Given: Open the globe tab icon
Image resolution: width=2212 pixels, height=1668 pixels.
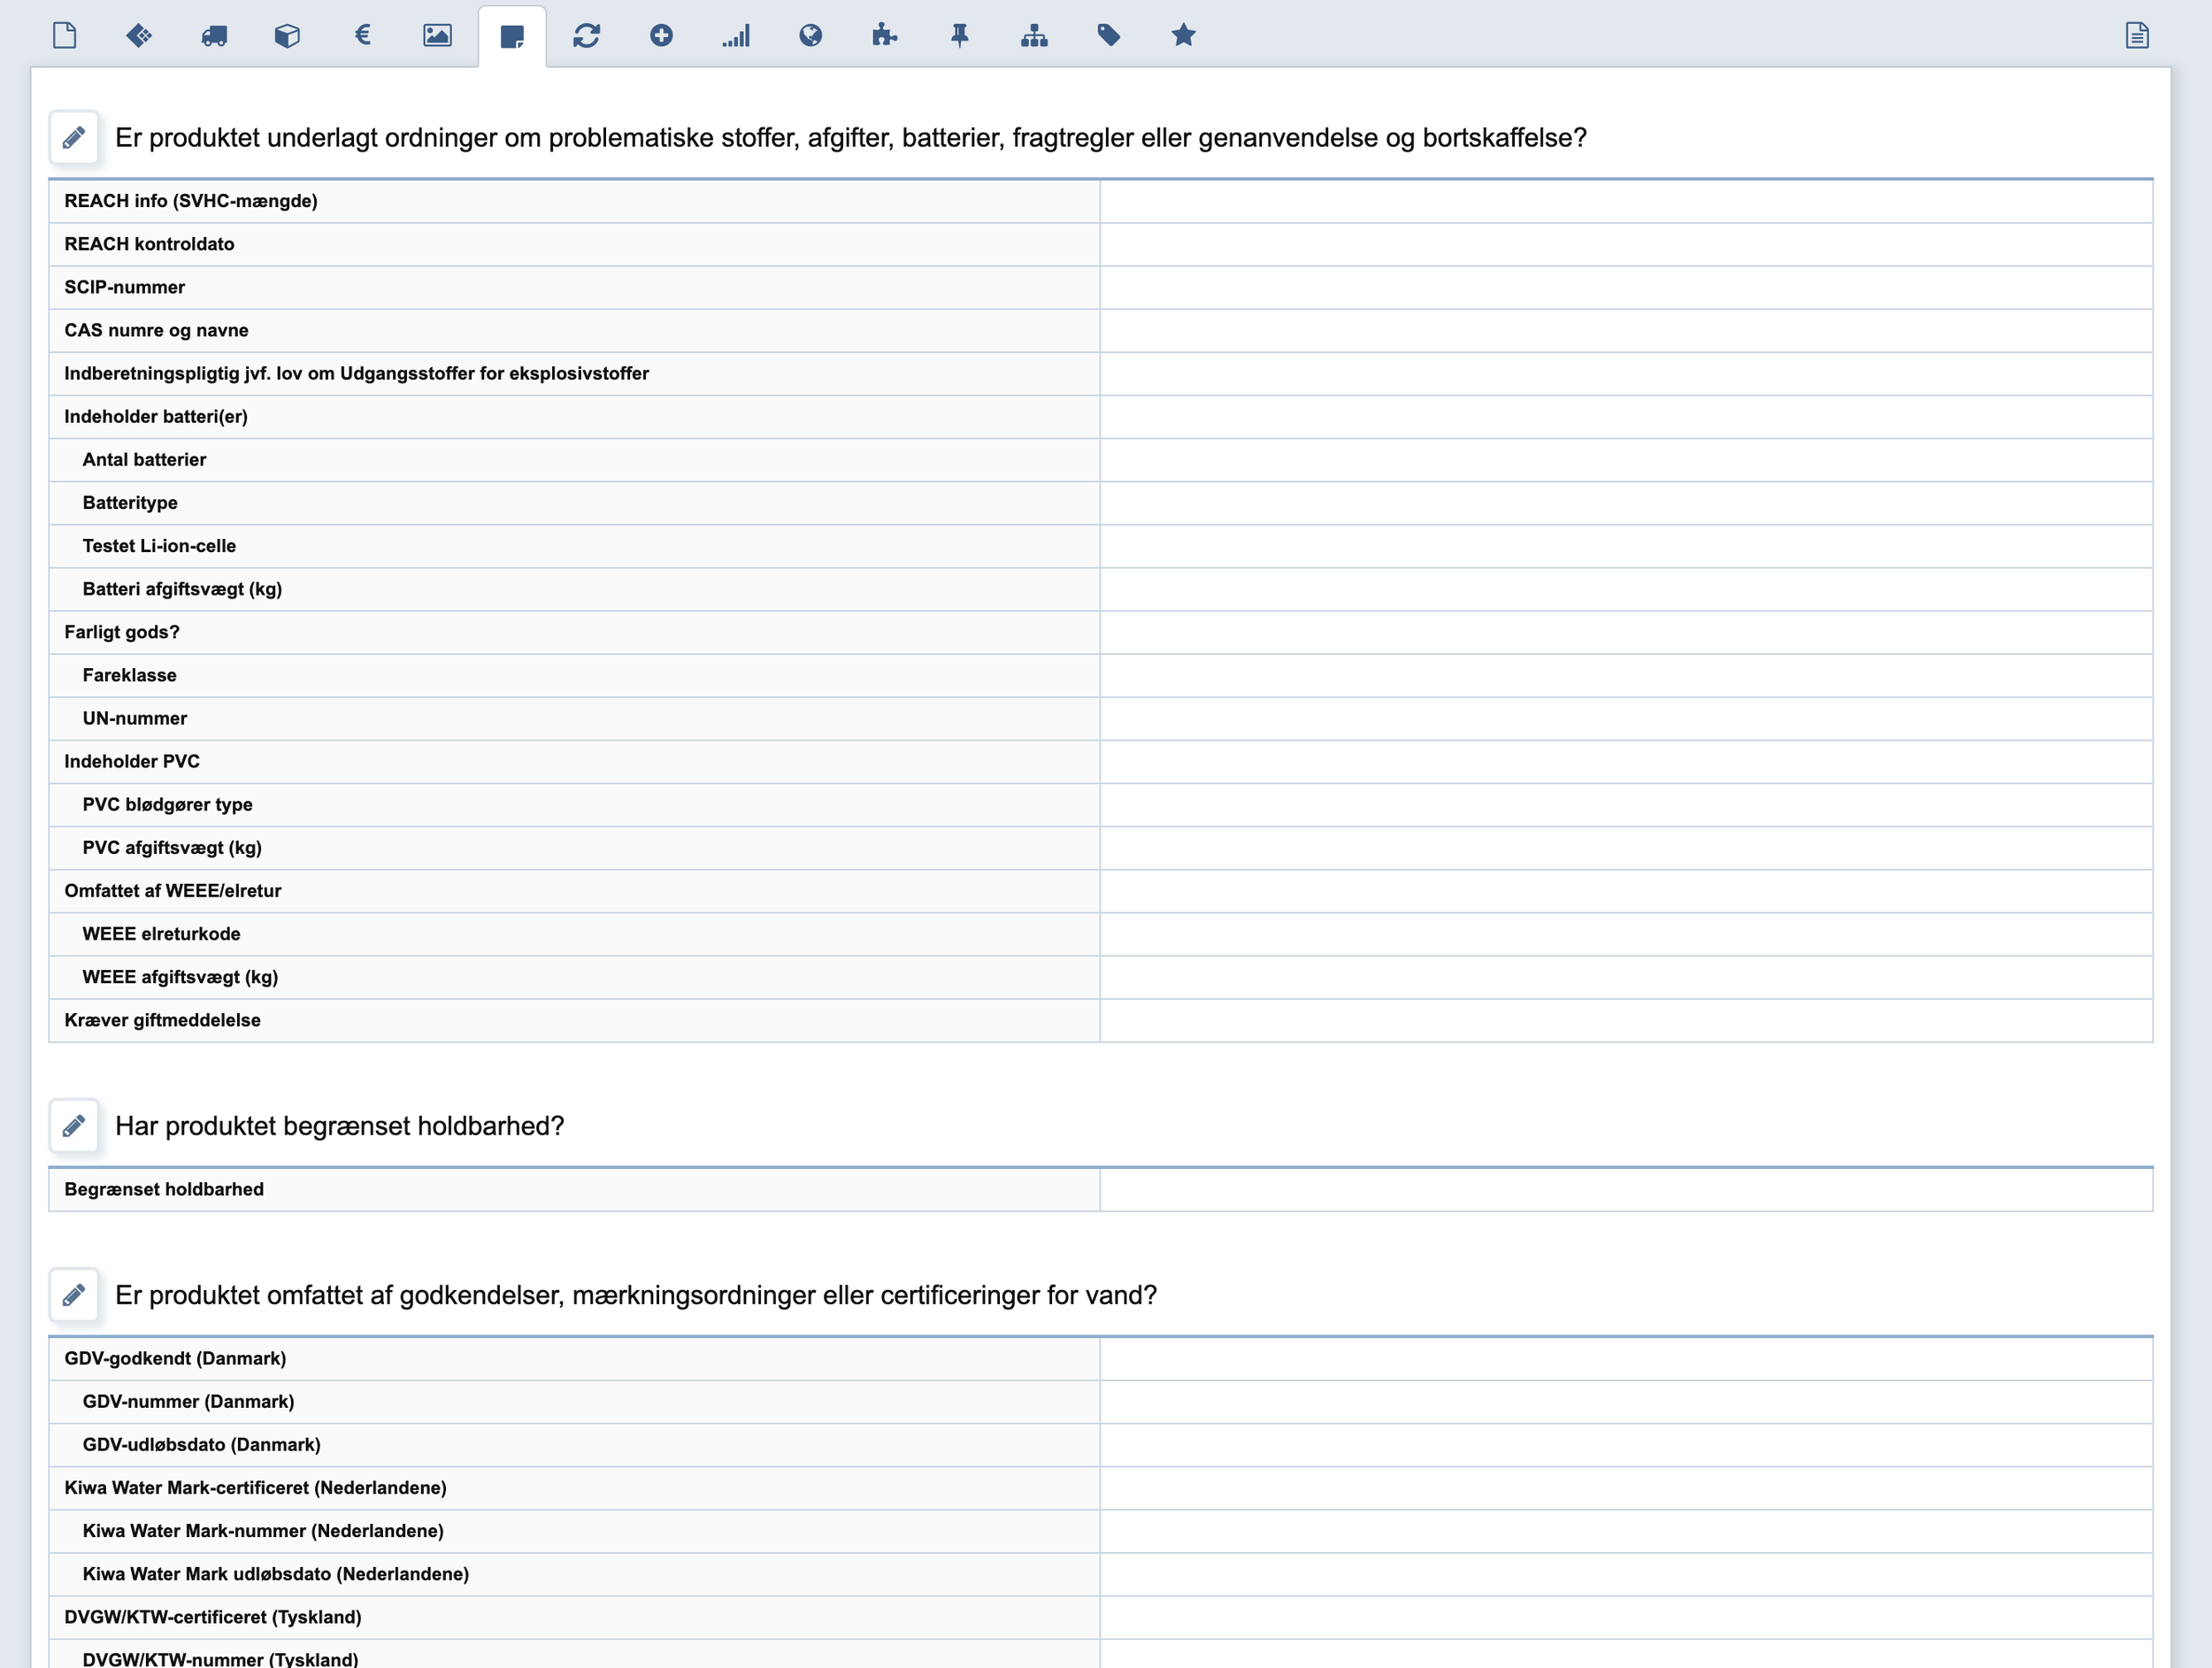Looking at the screenshot, I should (x=811, y=36).
